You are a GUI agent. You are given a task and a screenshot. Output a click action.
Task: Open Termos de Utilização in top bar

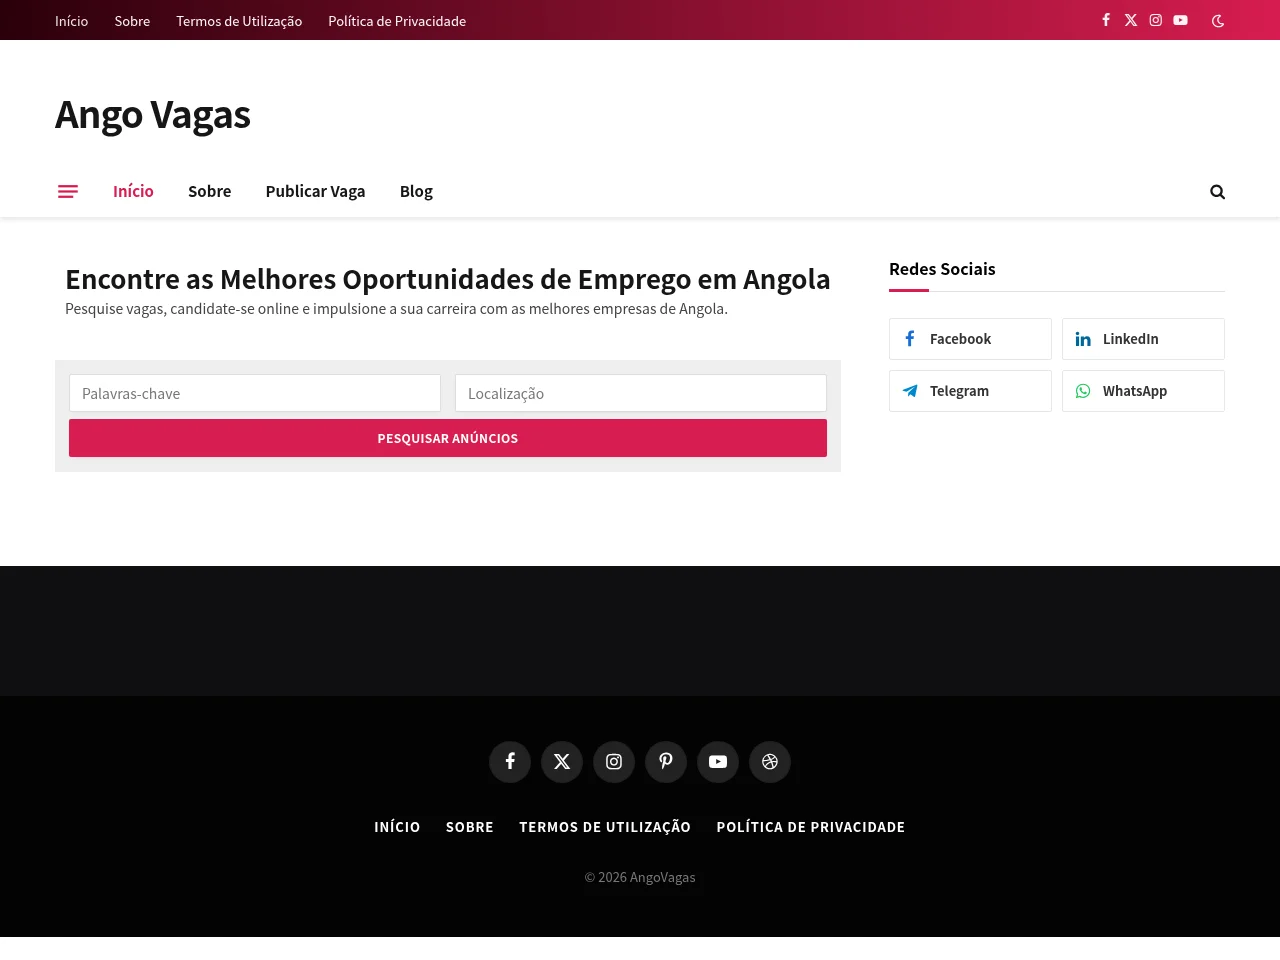coord(239,21)
